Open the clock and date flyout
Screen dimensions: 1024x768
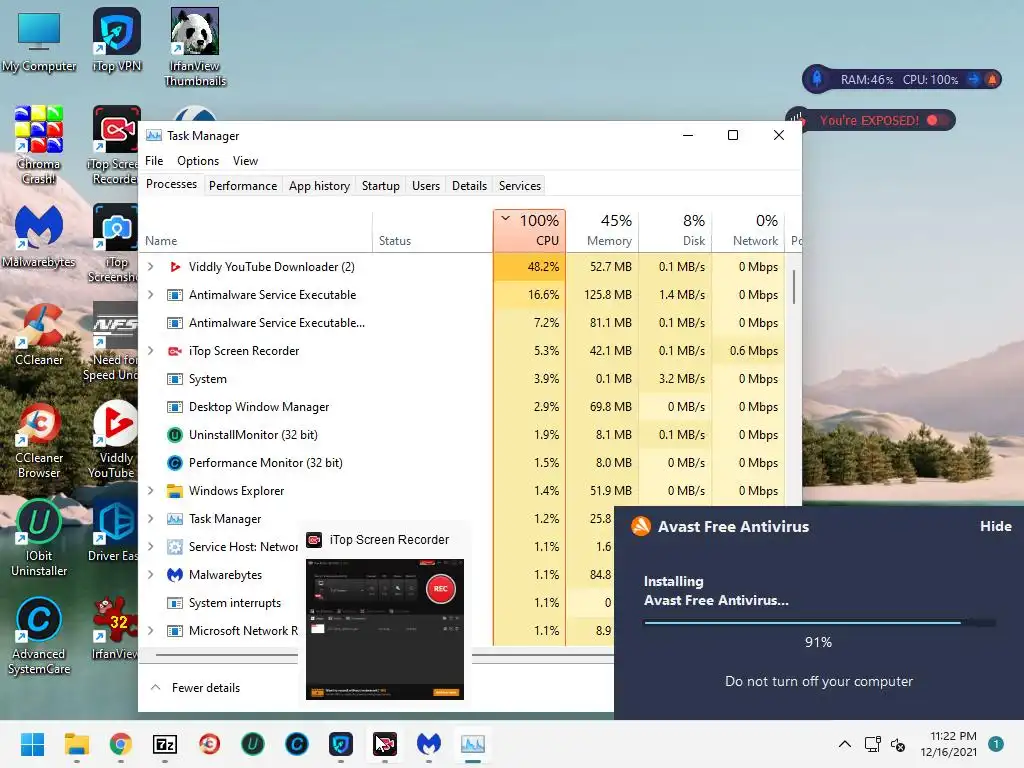948,744
